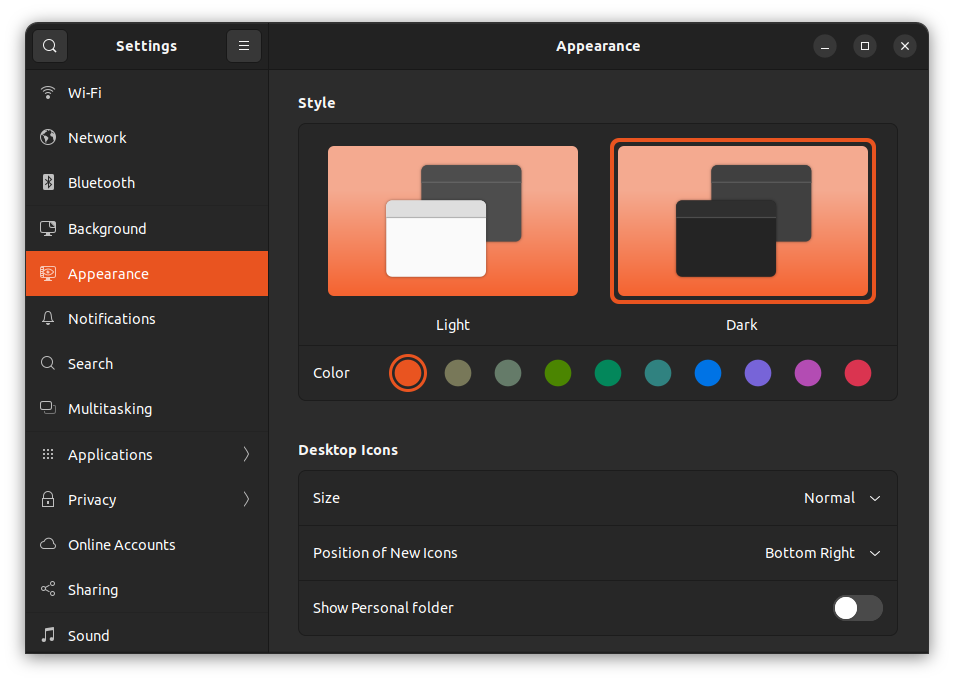Select the Light style option

click(x=453, y=221)
